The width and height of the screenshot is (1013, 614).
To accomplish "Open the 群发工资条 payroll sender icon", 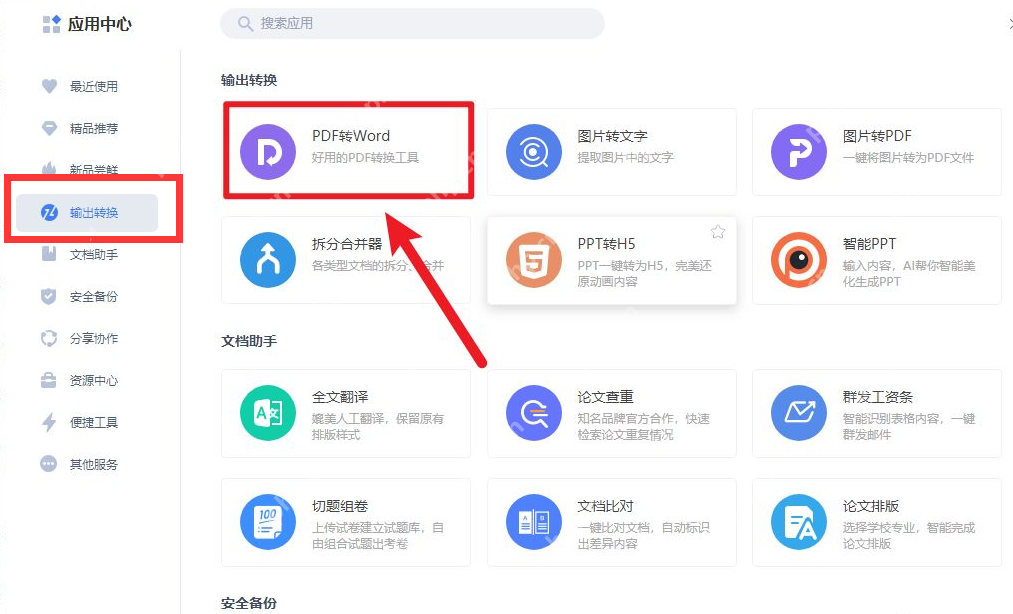I will 797,413.
